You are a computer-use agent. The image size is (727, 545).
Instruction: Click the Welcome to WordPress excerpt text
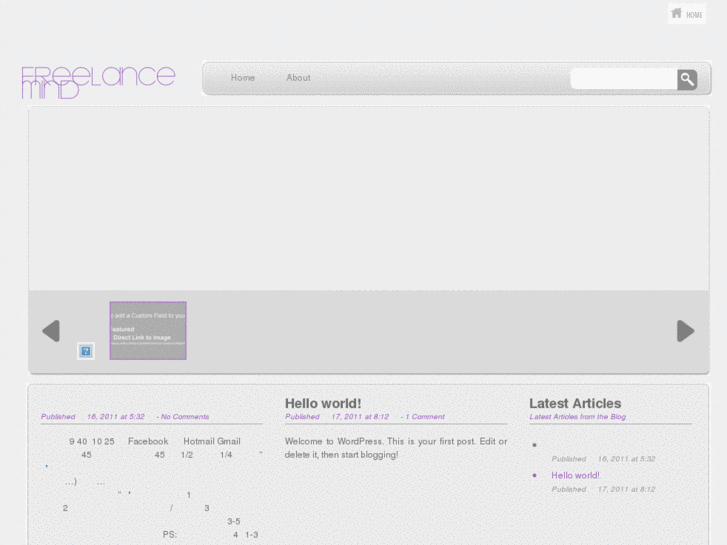pos(395,448)
